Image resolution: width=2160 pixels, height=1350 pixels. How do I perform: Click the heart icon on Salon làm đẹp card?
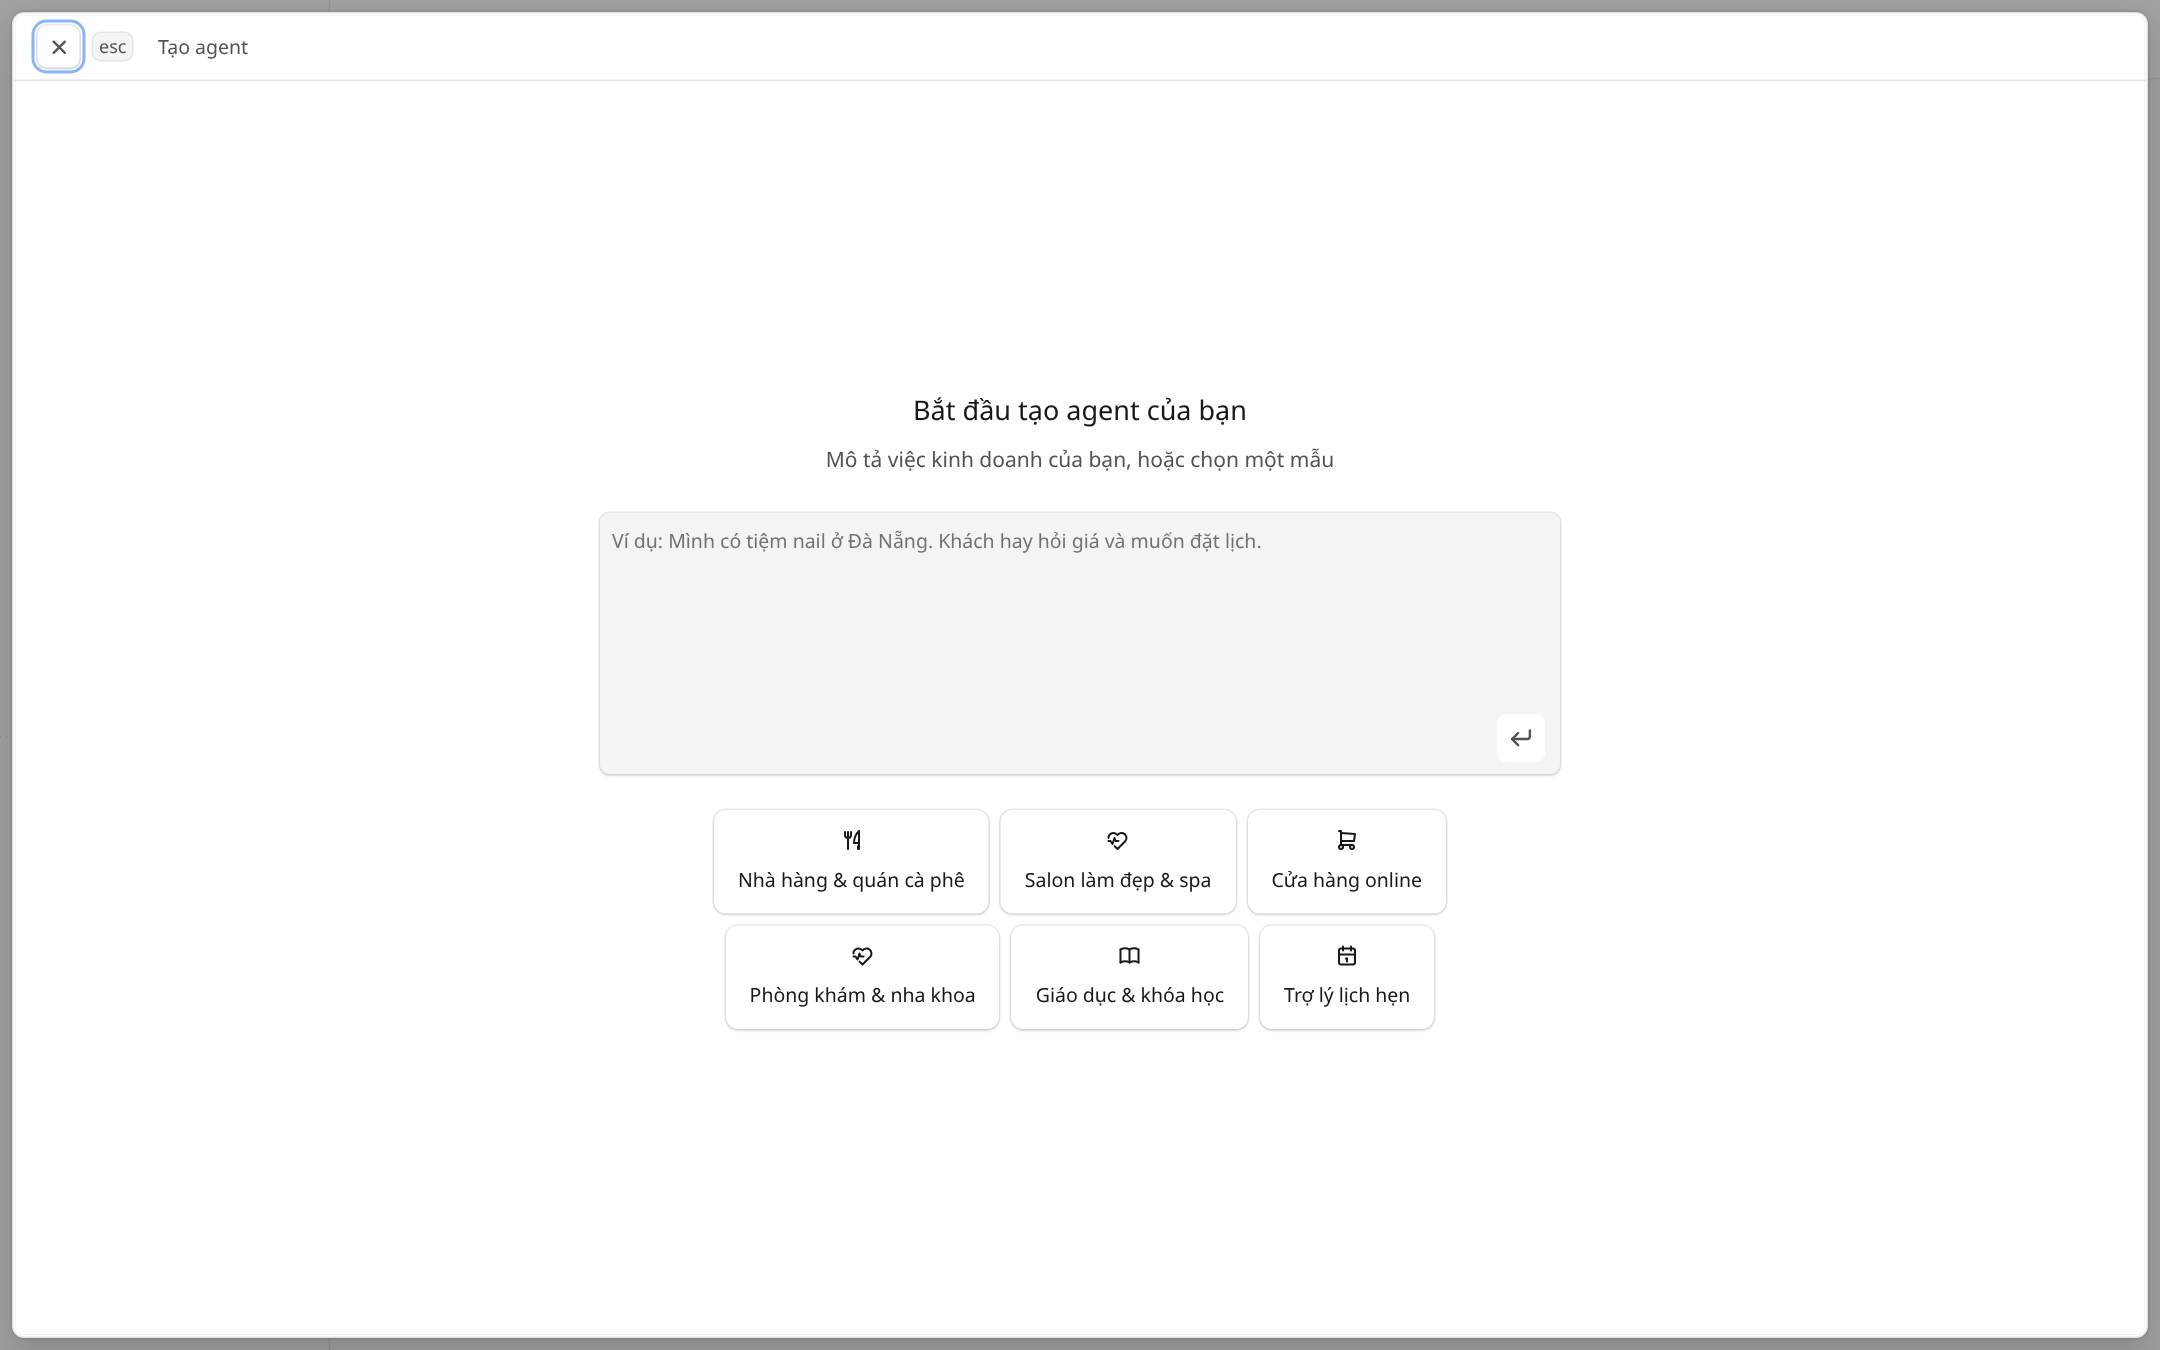1117,840
